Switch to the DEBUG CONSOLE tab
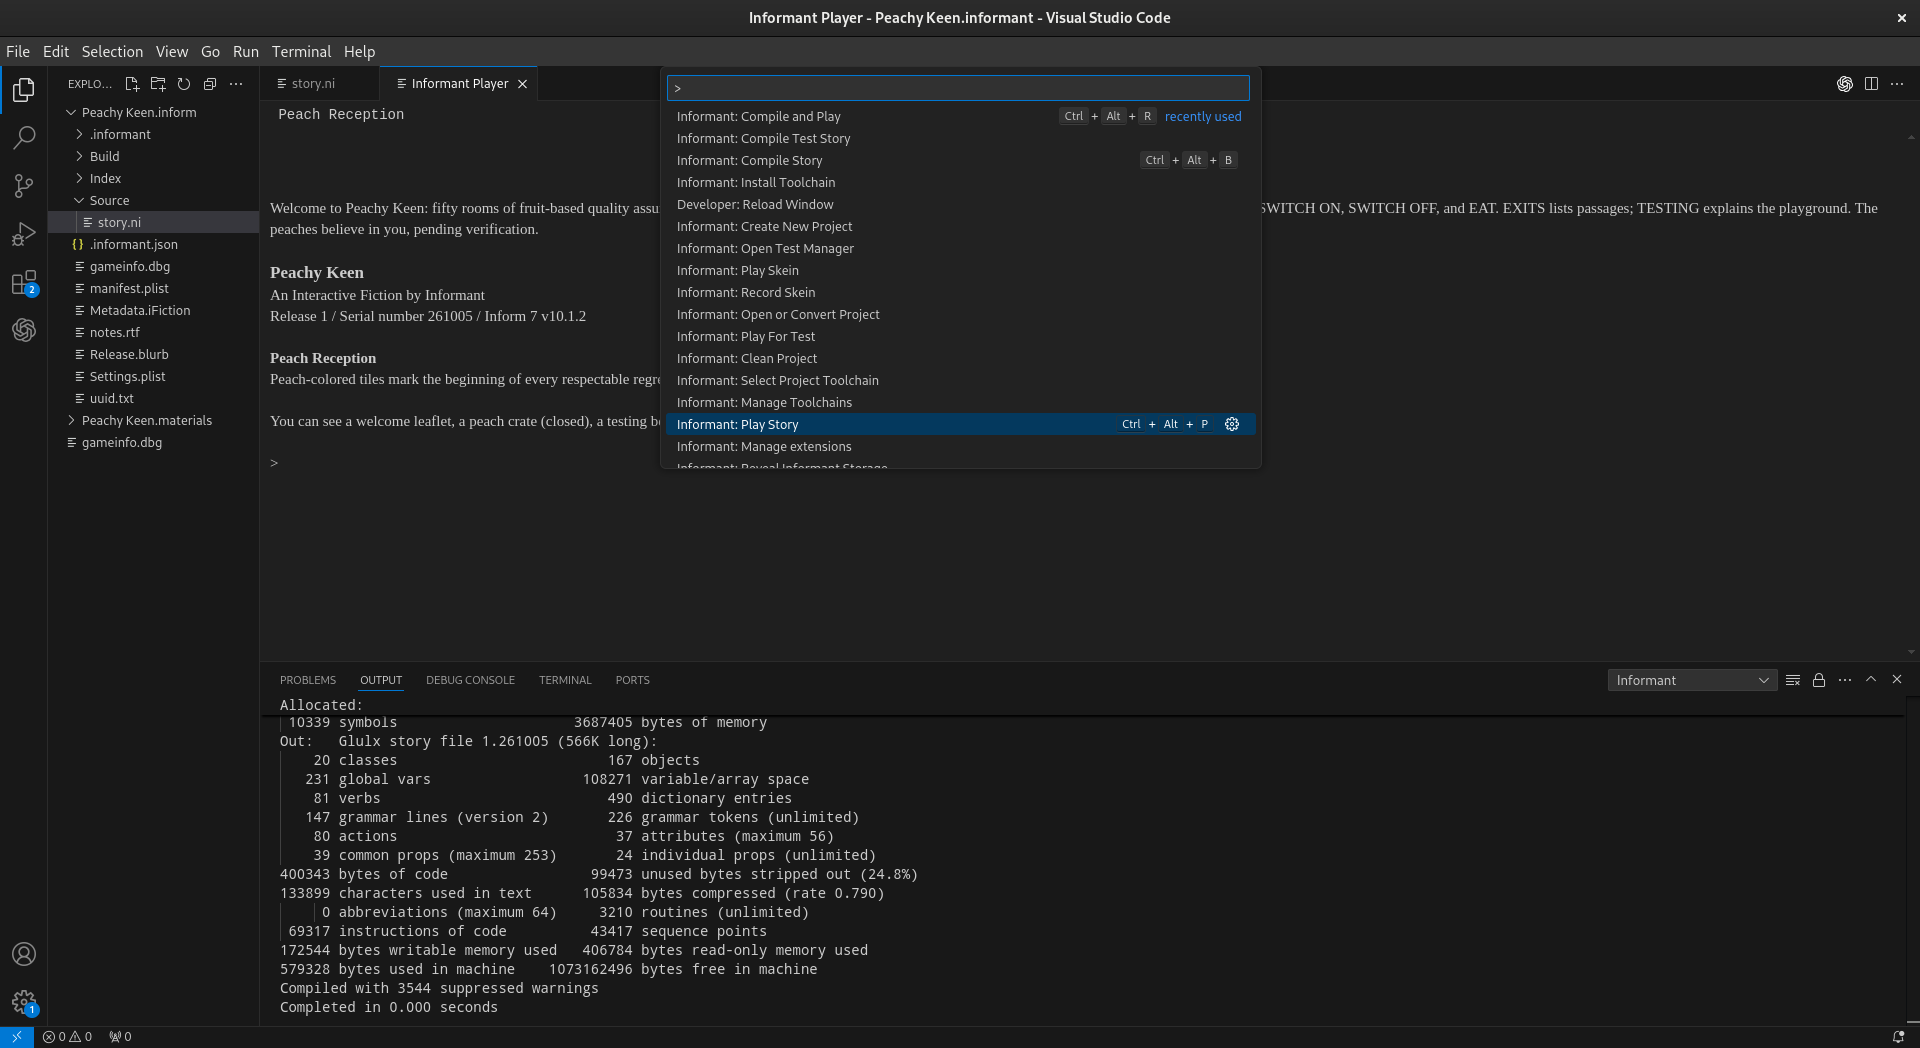Image resolution: width=1920 pixels, height=1048 pixels. [x=470, y=680]
